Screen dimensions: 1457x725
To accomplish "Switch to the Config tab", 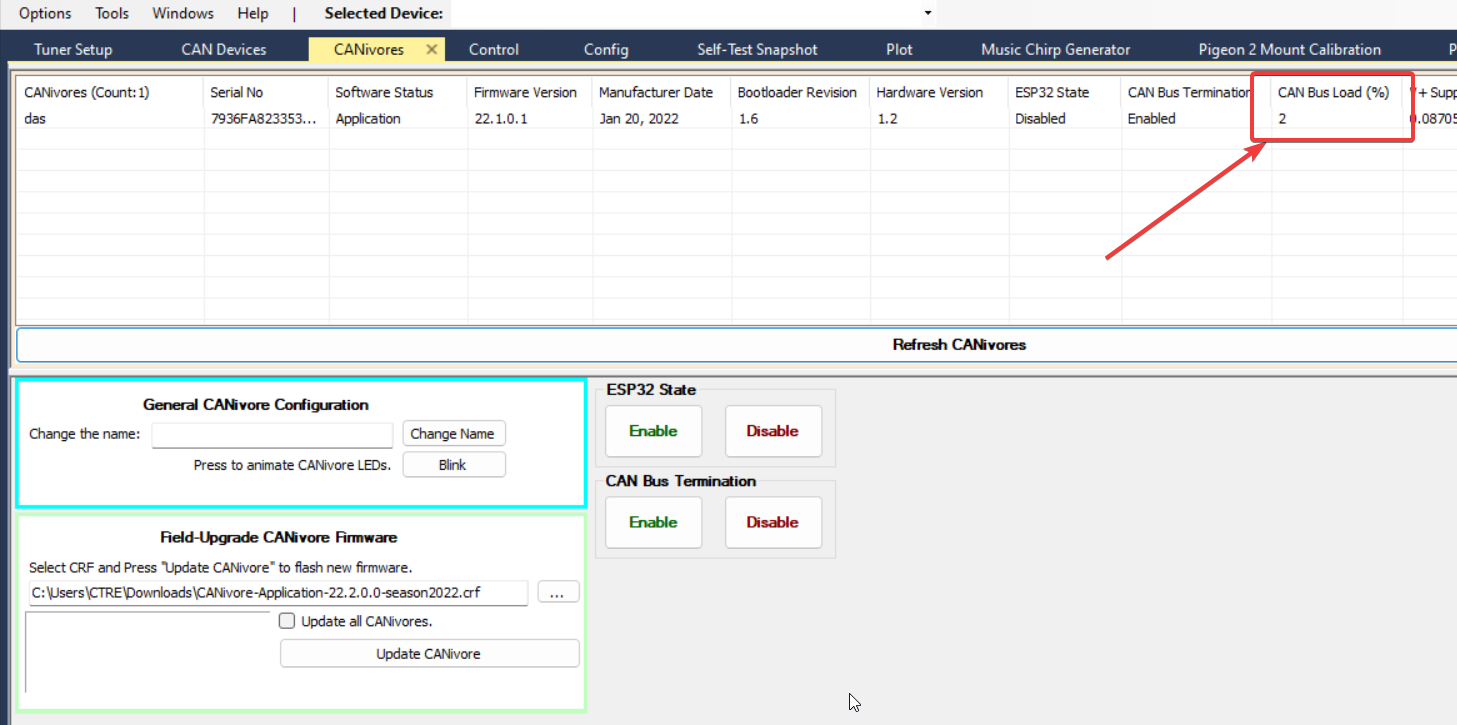I will (x=606, y=49).
